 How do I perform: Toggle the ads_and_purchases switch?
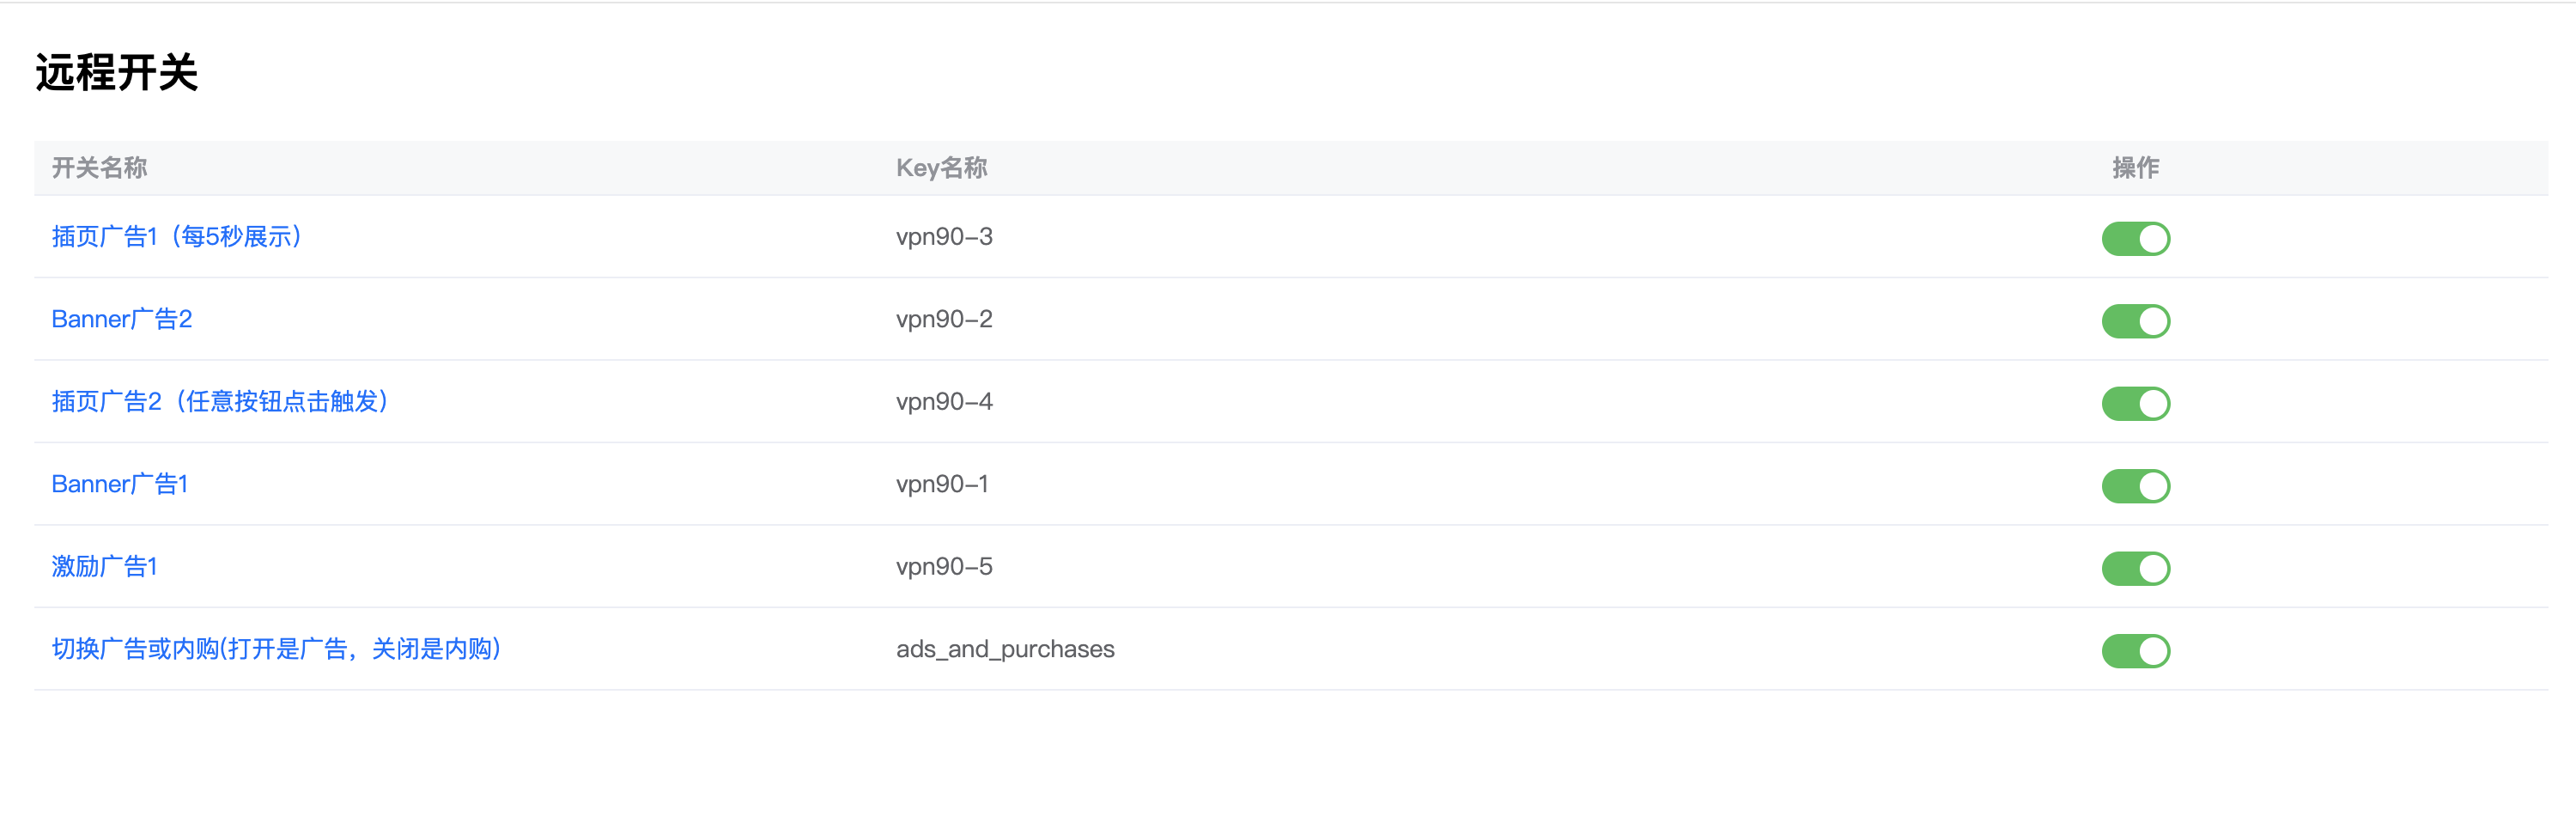tap(2135, 651)
